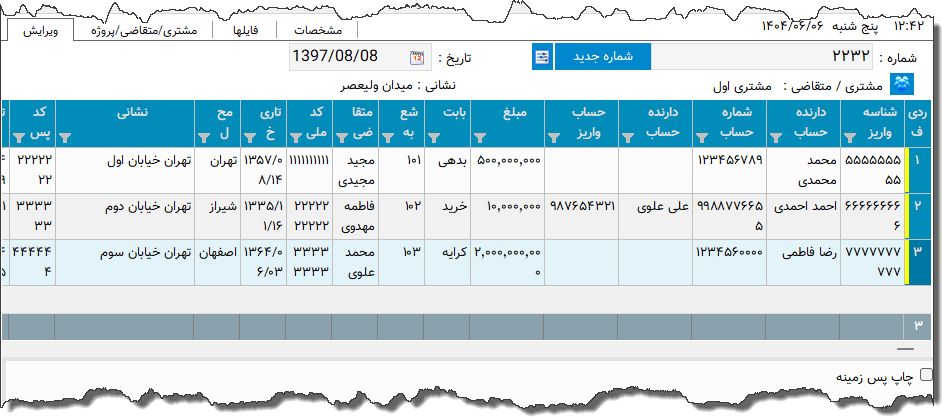Click the account number ۹۸۷۶۵۴۳۲۱
The width and height of the screenshot is (942, 417).
tap(582, 216)
